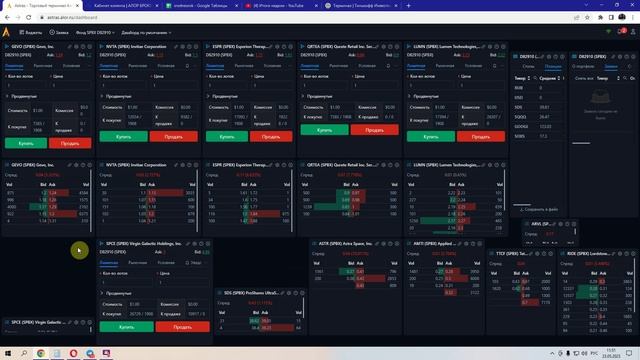640x360 pixels.
Task: Click search icon next to Тикер in positions
Action: click(535, 78)
